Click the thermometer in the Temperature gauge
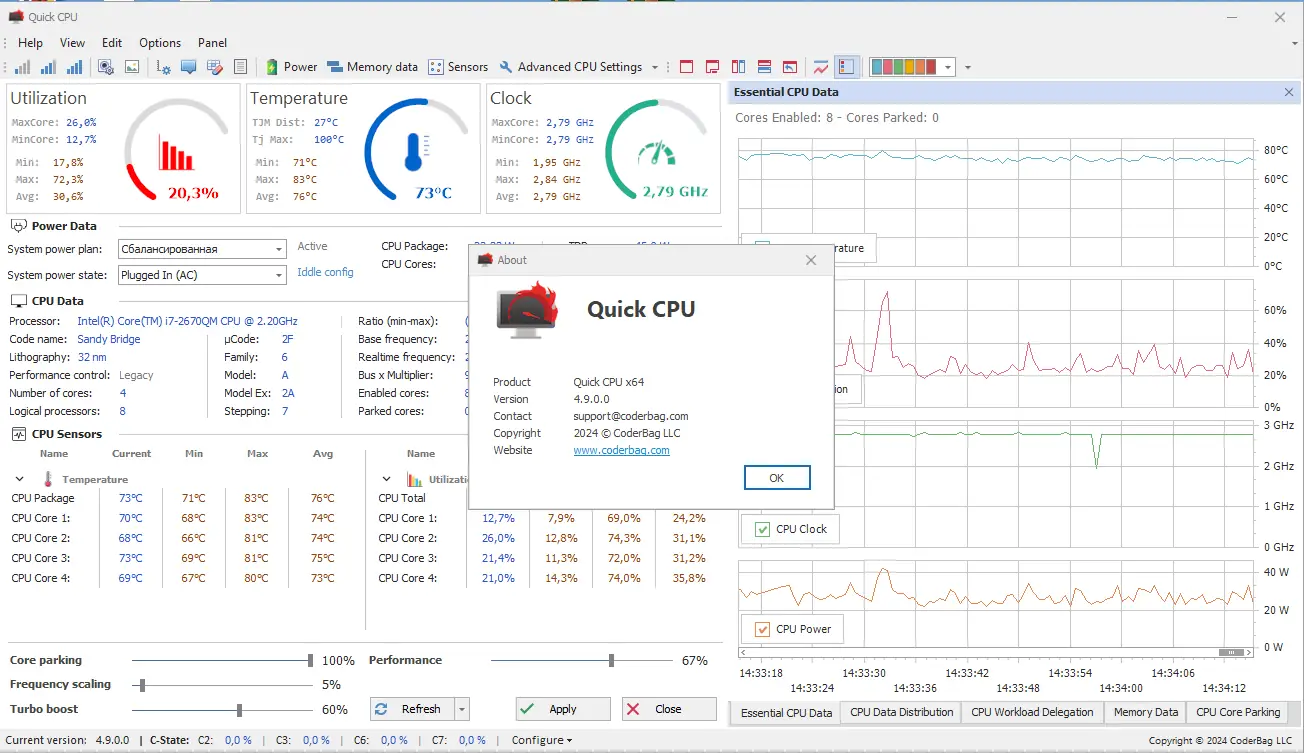This screenshot has width=1304, height=753. tap(415, 152)
